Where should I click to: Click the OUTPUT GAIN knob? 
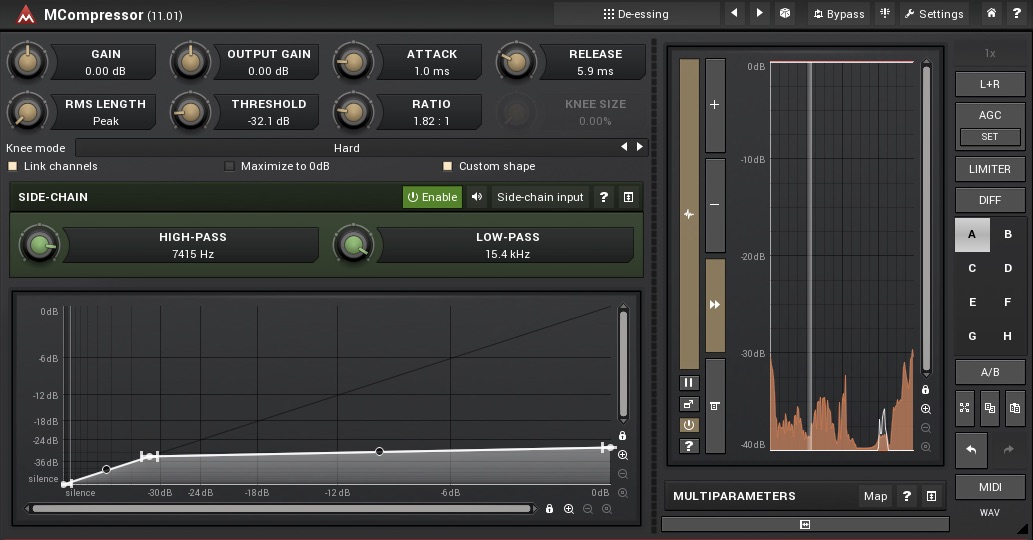point(190,62)
